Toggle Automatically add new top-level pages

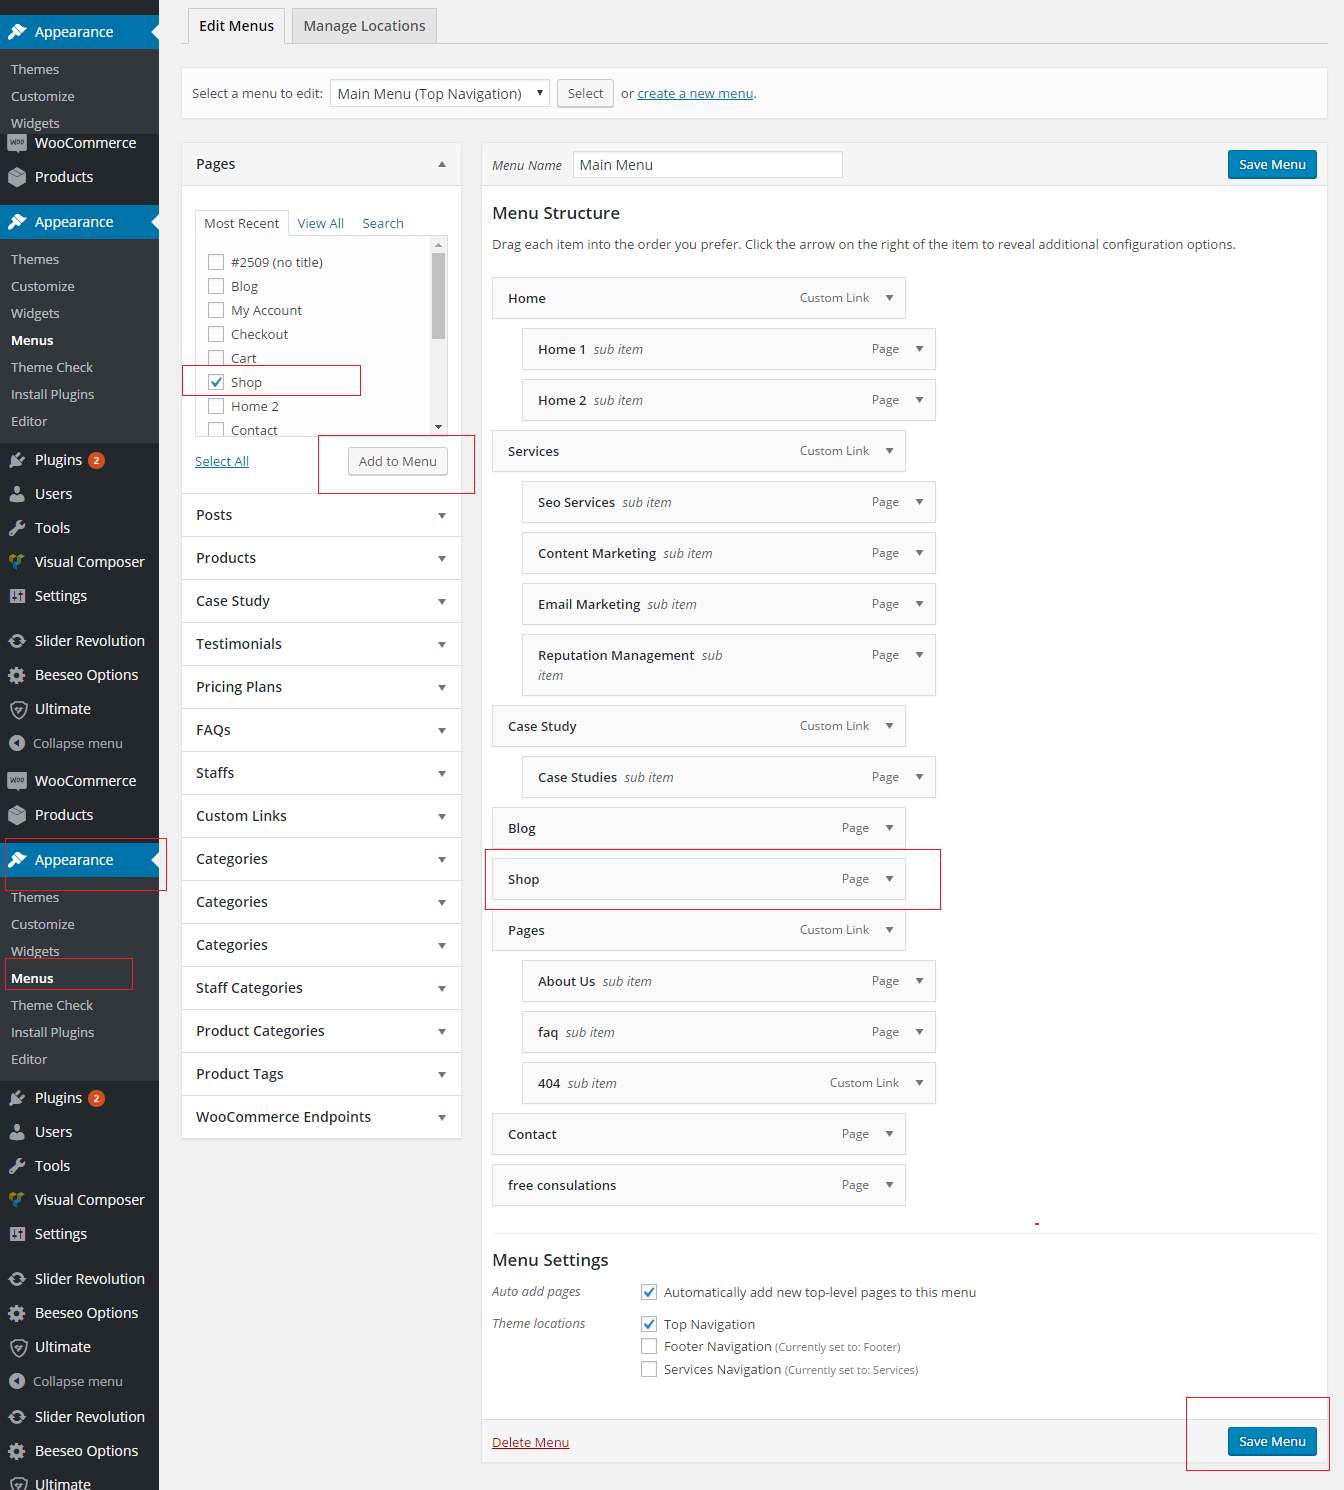[649, 1292]
